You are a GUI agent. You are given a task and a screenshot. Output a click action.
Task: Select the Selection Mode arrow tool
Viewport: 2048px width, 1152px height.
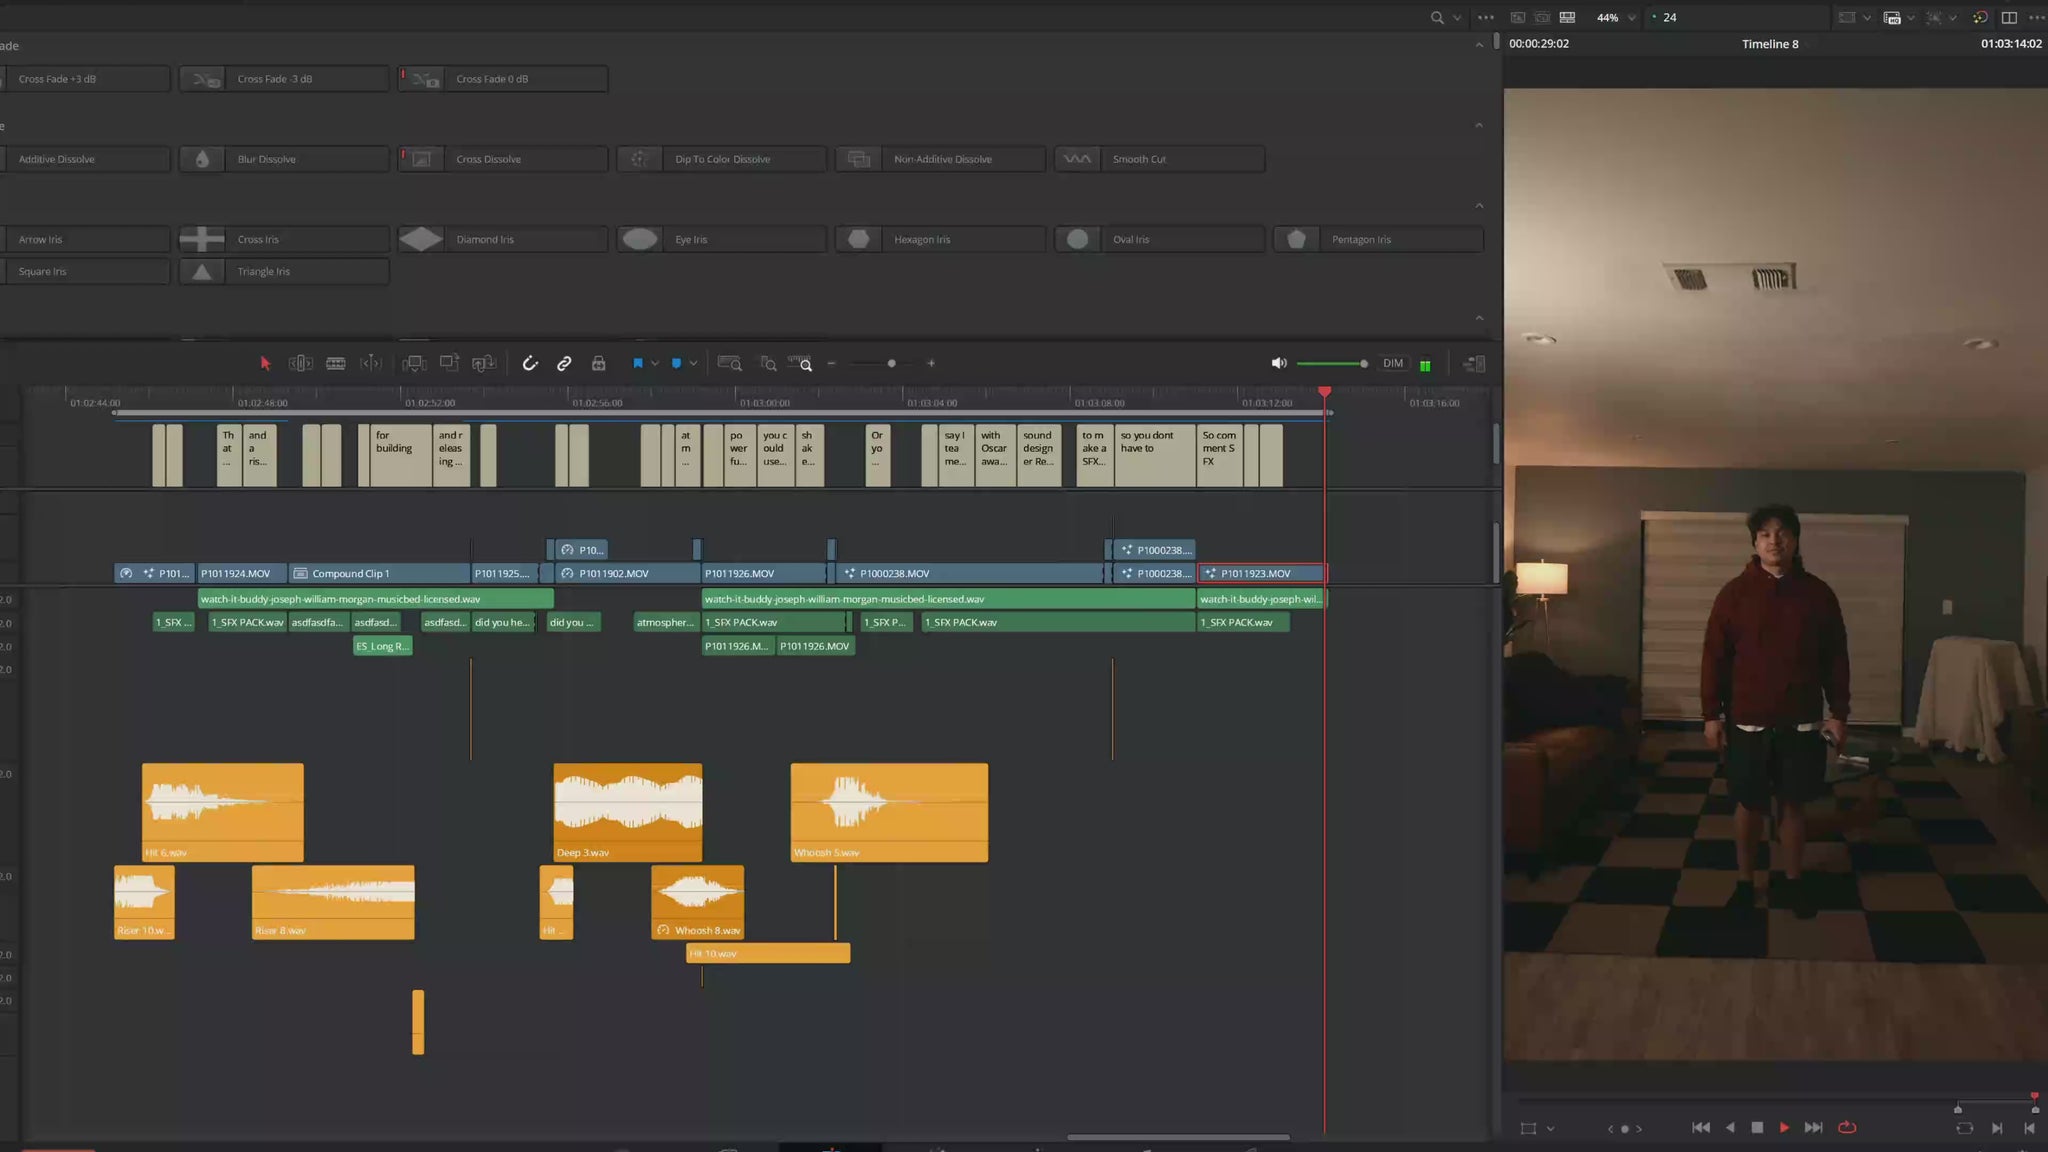click(x=265, y=364)
